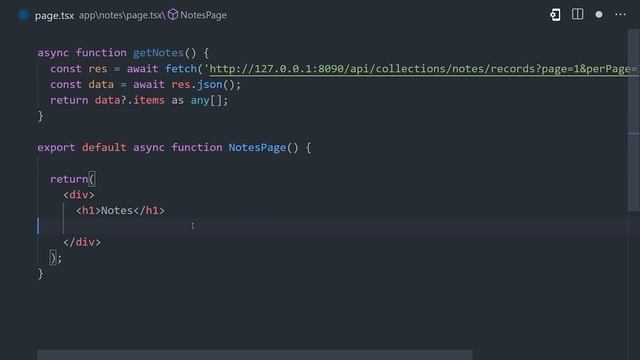Click the React file icon beside page.tsx
Image resolution: width=640 pixels, height=360 pixels.
click(x=23, y=15)
